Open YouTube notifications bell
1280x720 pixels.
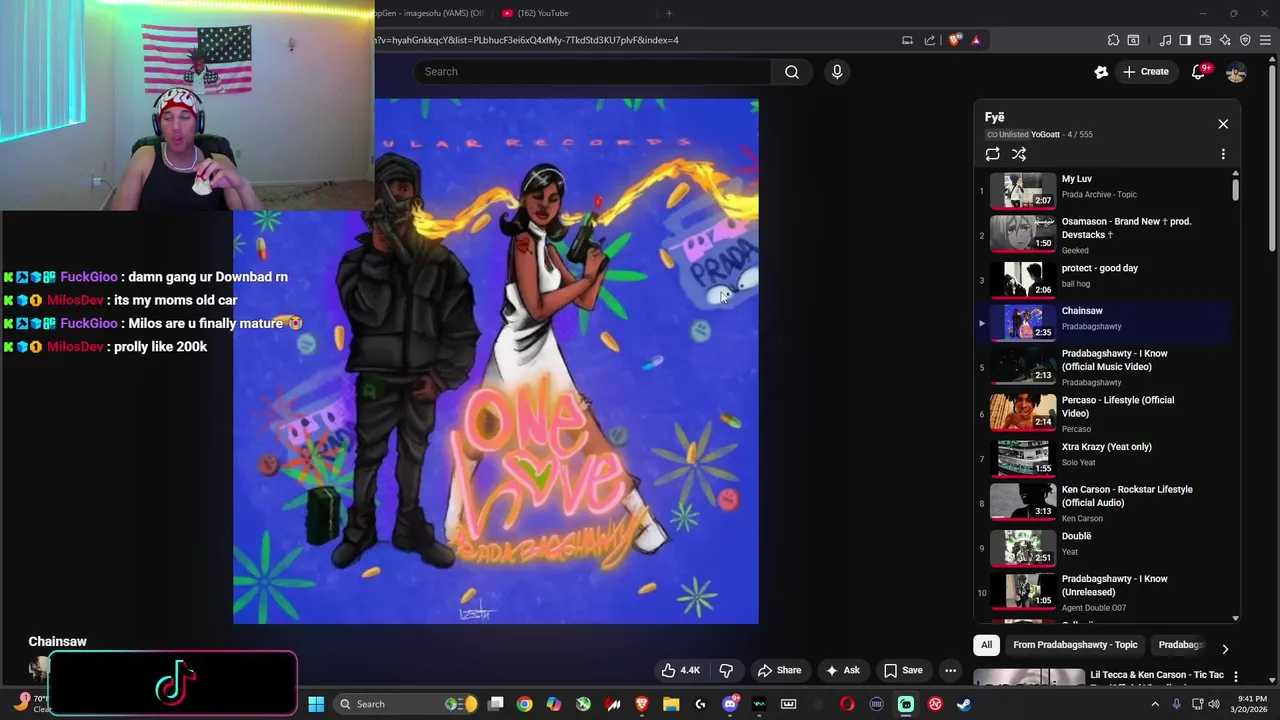1198,72
